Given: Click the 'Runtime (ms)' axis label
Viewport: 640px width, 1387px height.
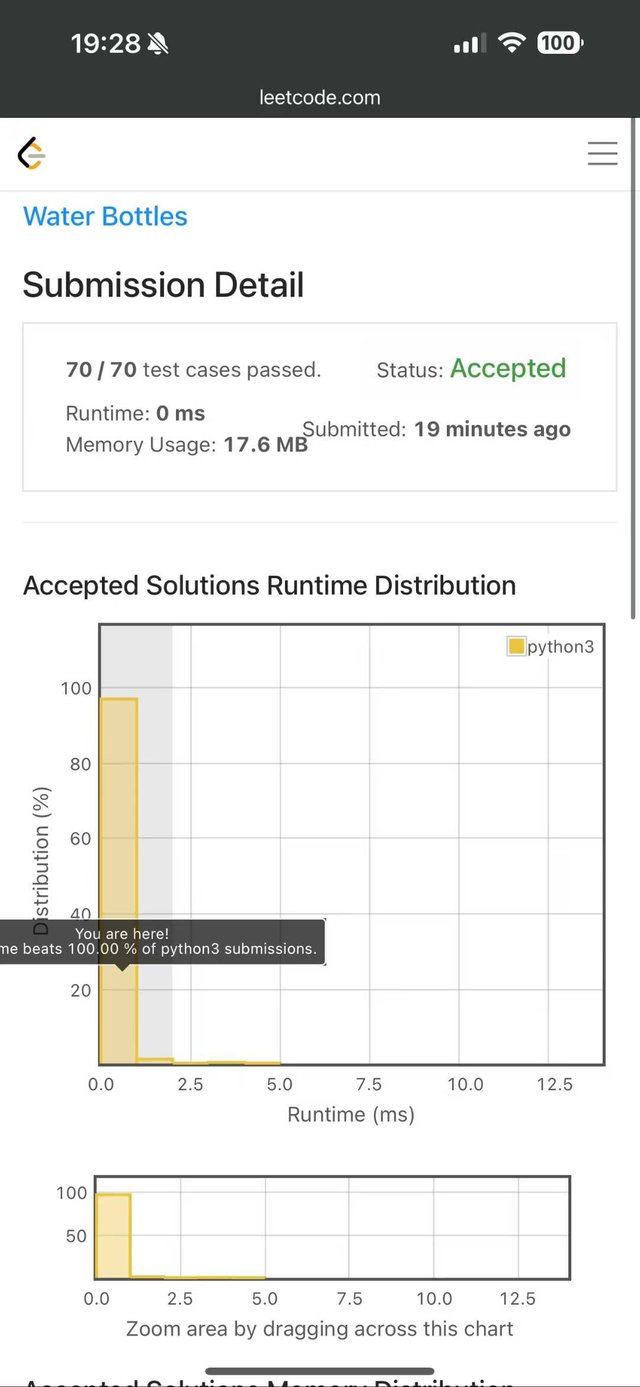Looking at the screenshot, I should [351, 1114].
